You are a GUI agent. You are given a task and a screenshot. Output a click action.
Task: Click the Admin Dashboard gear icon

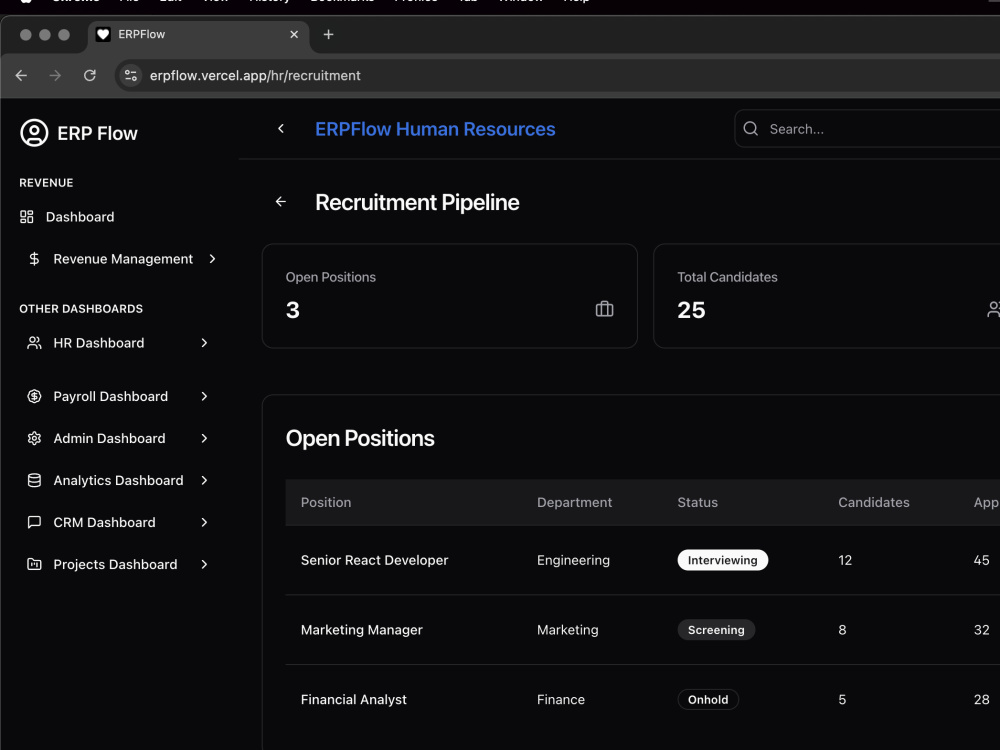tap(34, 439)
